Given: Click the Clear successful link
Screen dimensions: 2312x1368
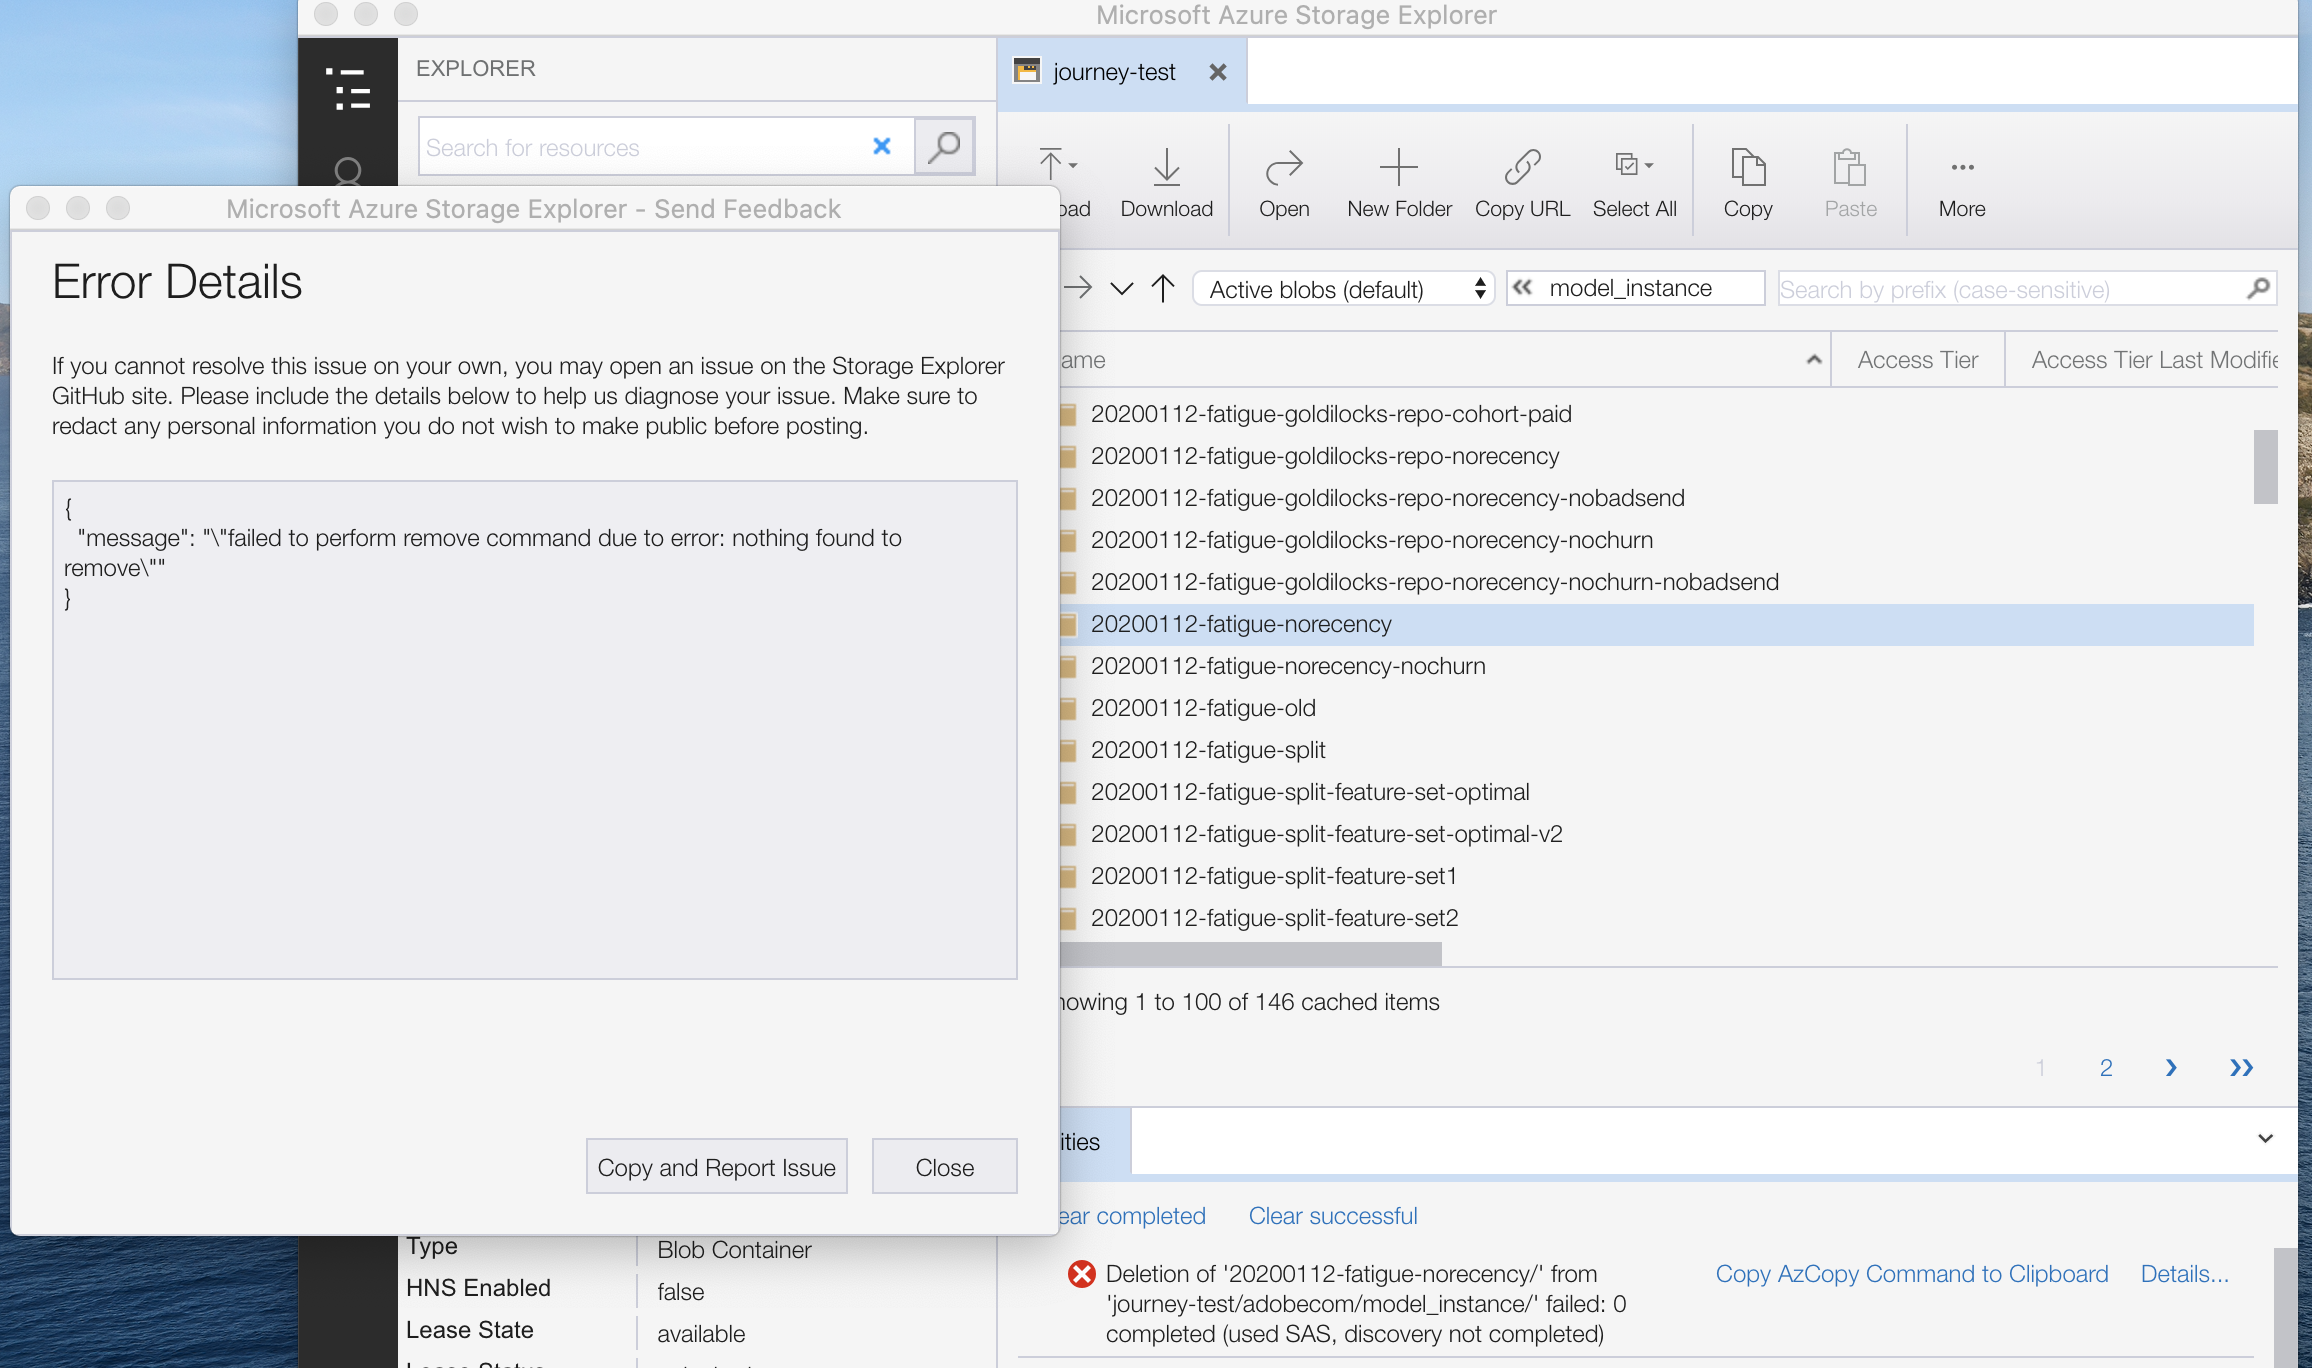Looking at the screenshot, I should (1333, 1215).
